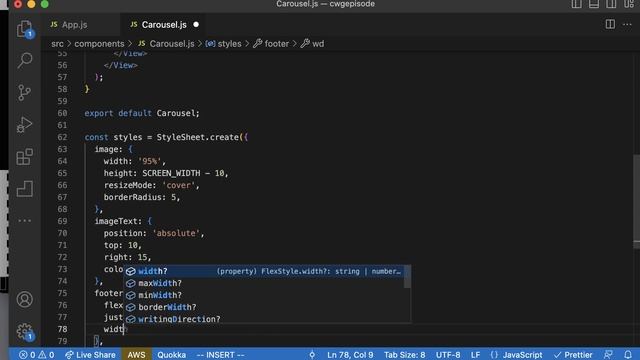Open the AWS toolkit view below Extensions

click(x=24, y=189)
